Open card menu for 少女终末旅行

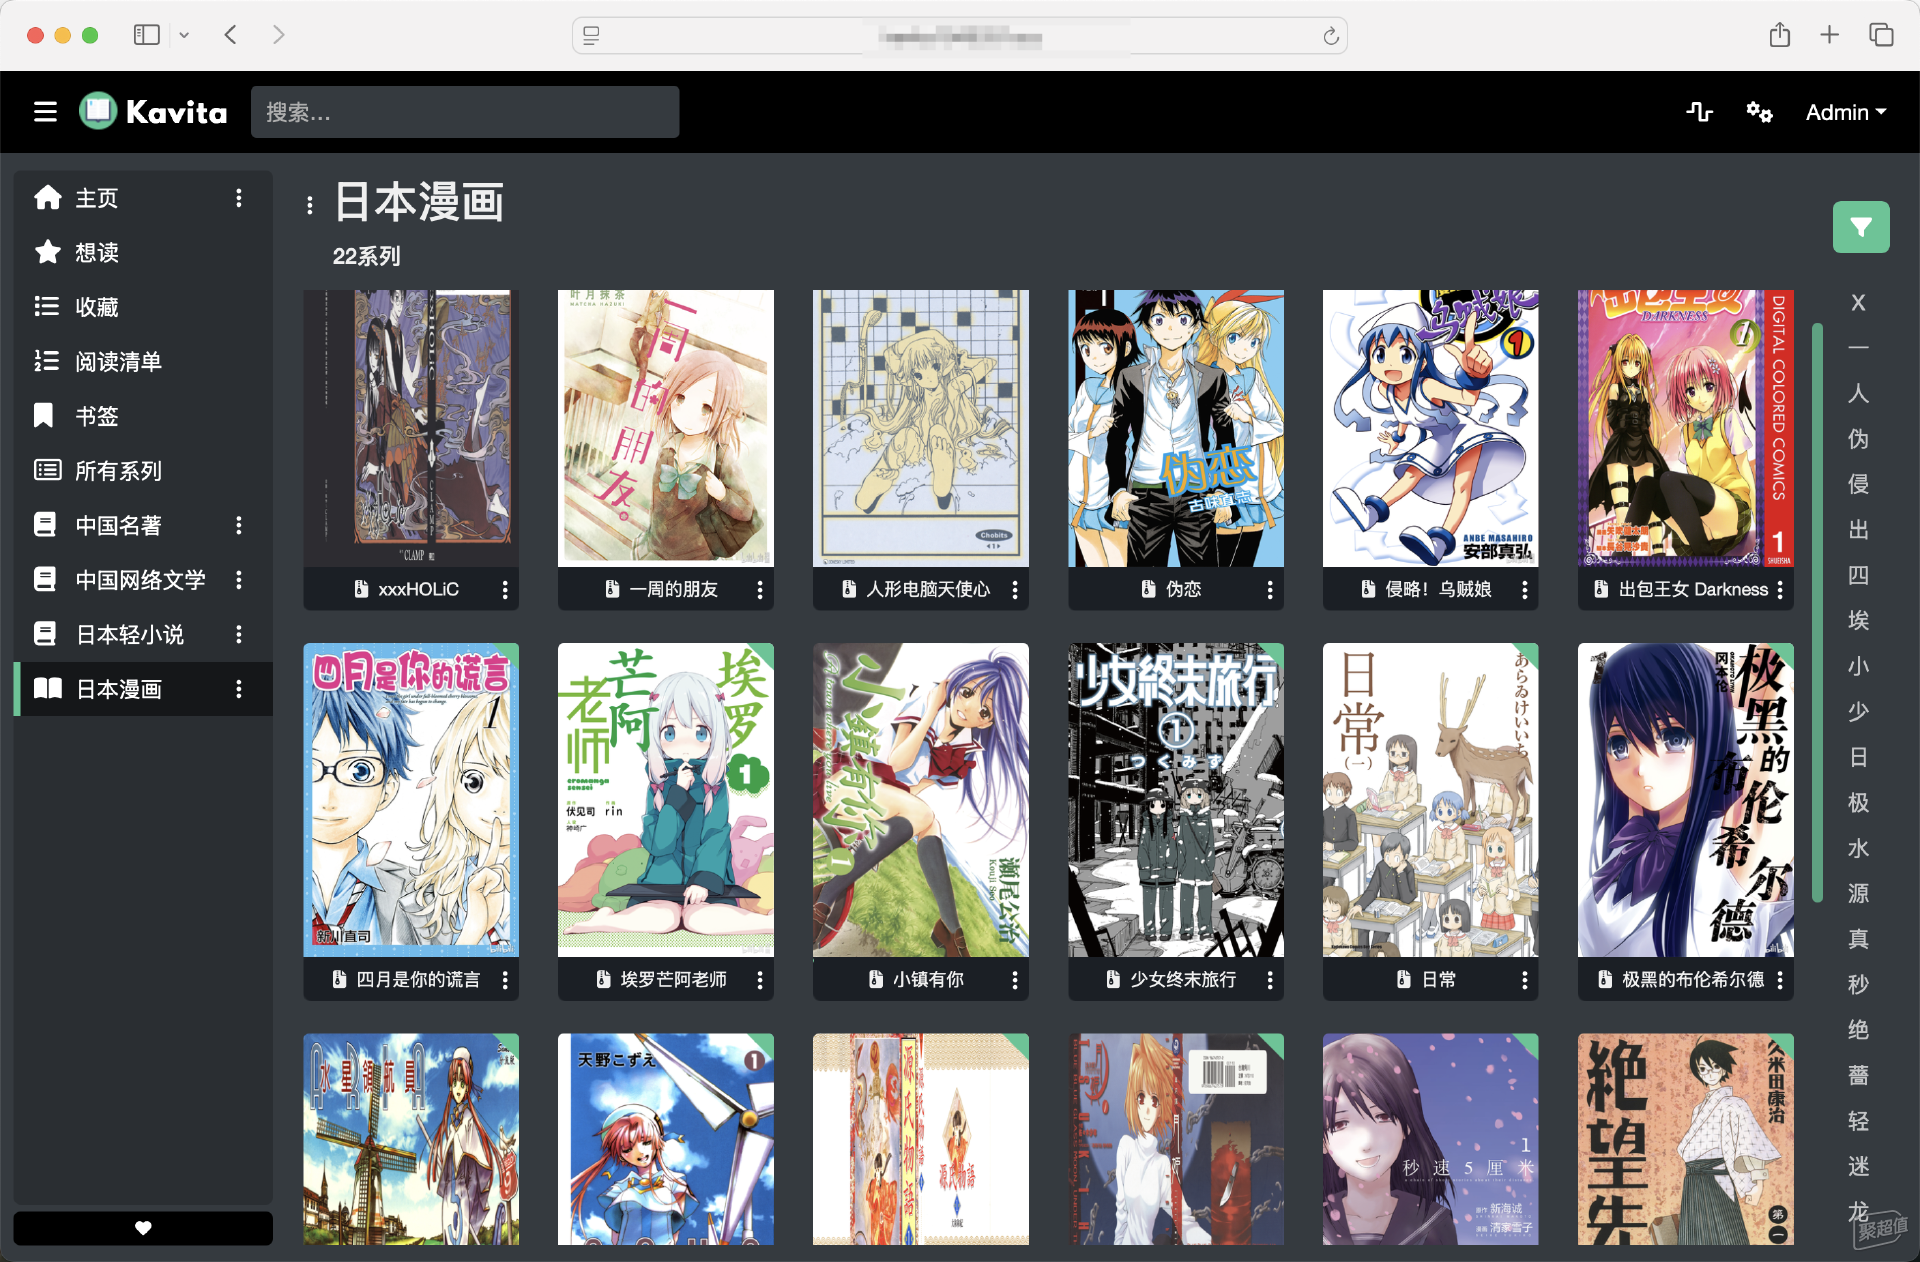(1270, 980)
